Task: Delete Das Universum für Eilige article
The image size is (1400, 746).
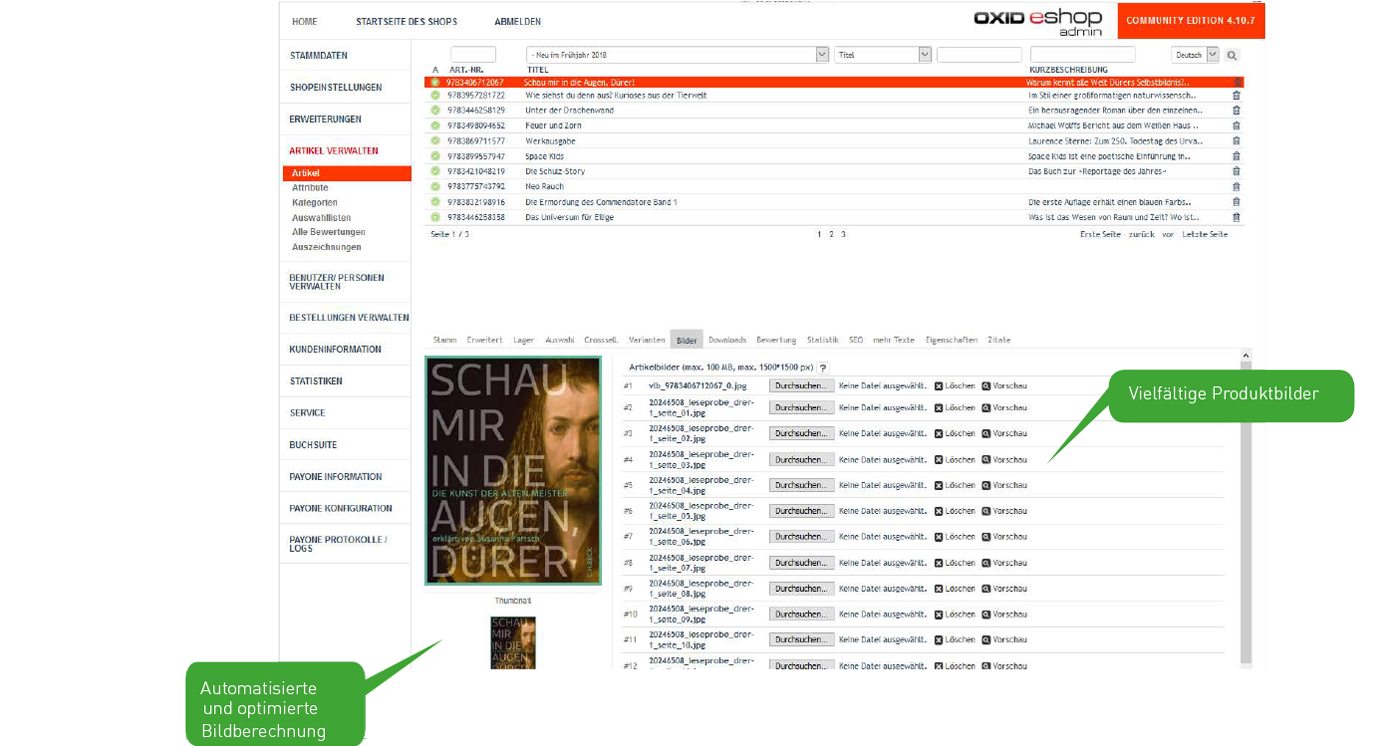Action: click(x=1236, y=217)
